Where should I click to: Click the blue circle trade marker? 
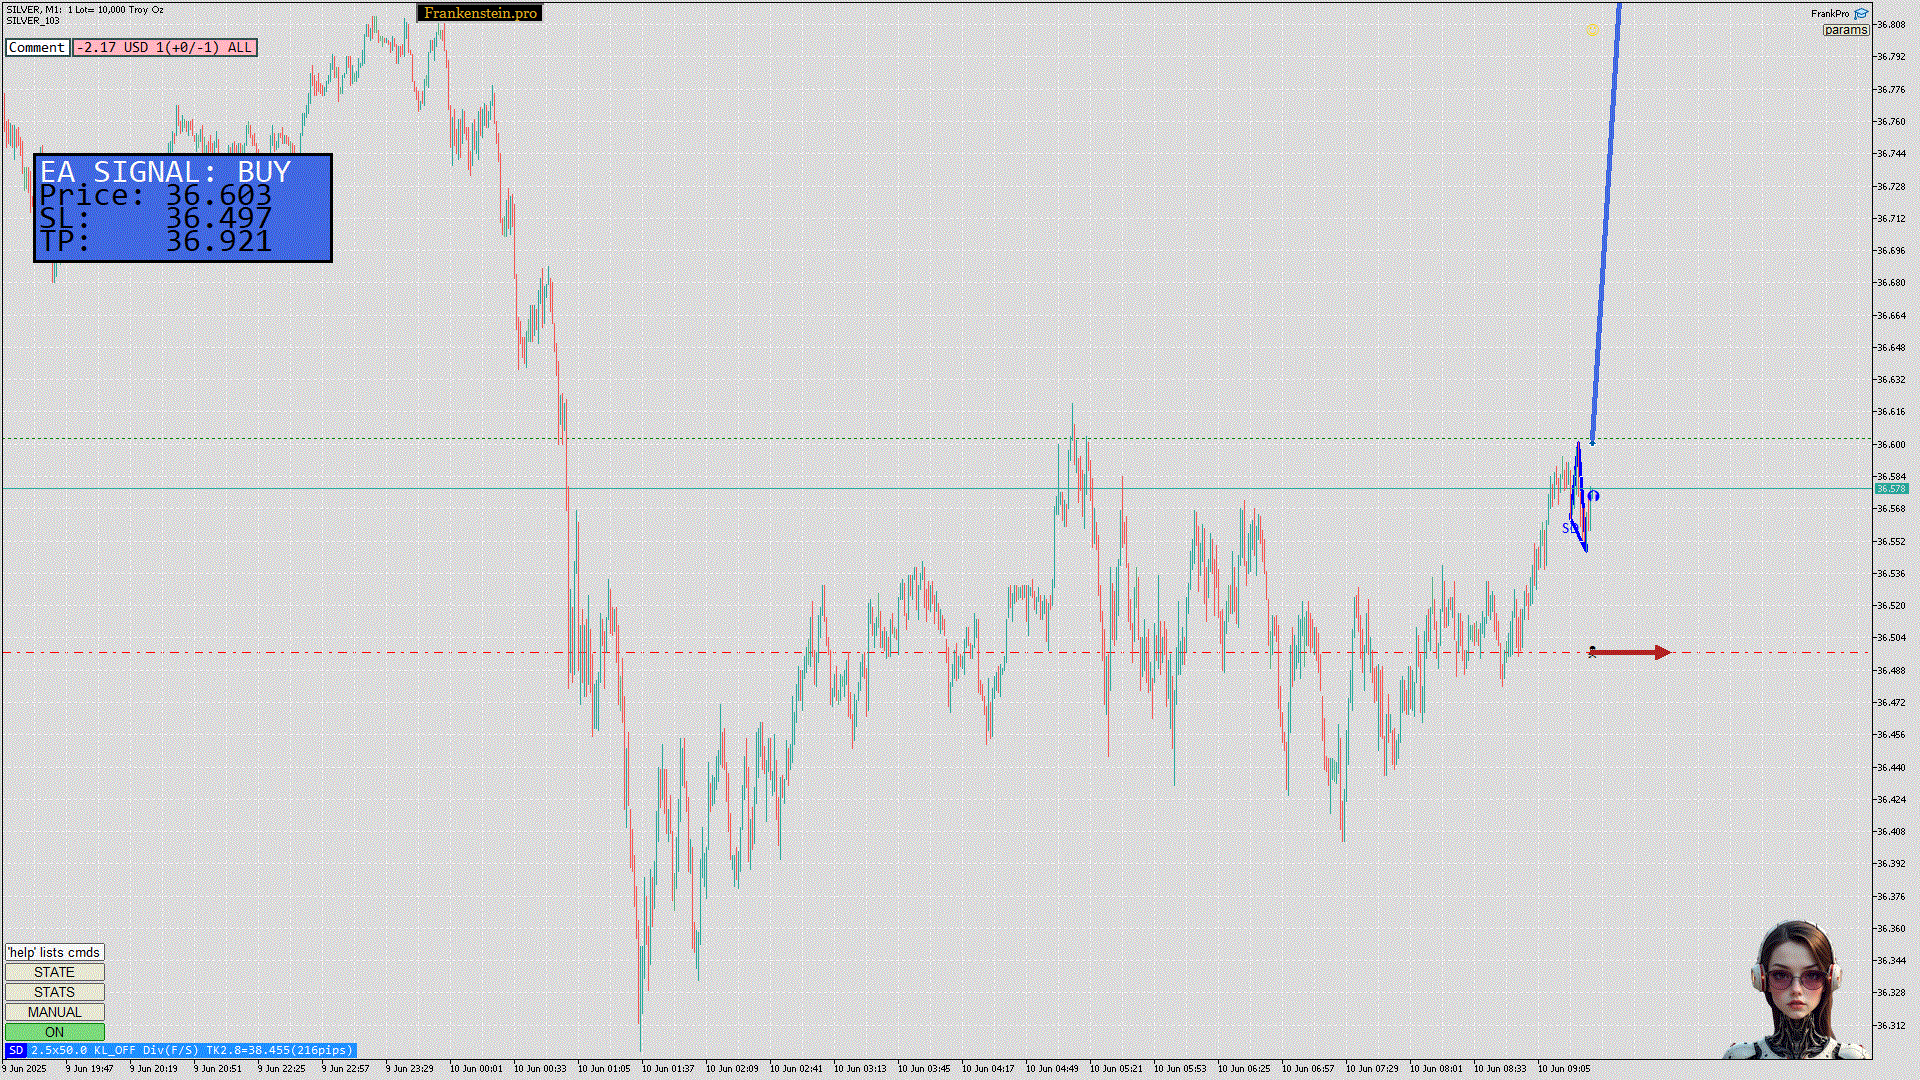tap(1593, 496)
